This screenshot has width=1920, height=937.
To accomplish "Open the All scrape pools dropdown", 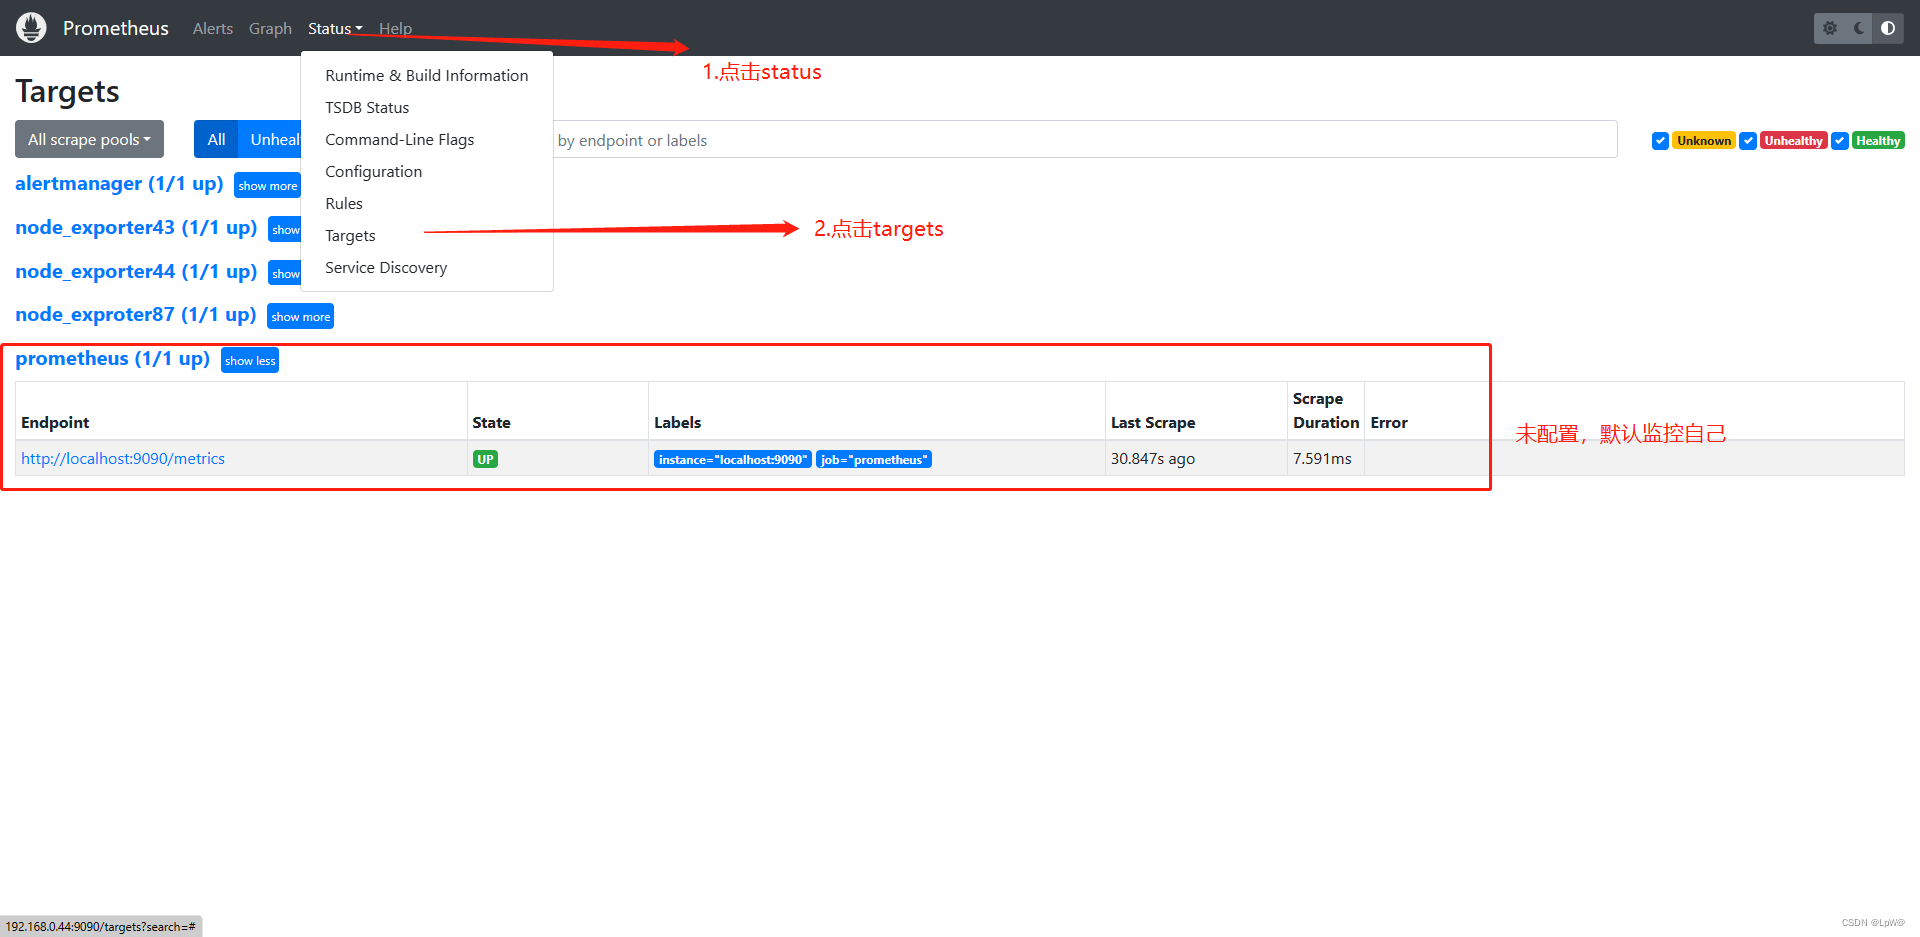I will pyautogui.click(x=88, y=139).
